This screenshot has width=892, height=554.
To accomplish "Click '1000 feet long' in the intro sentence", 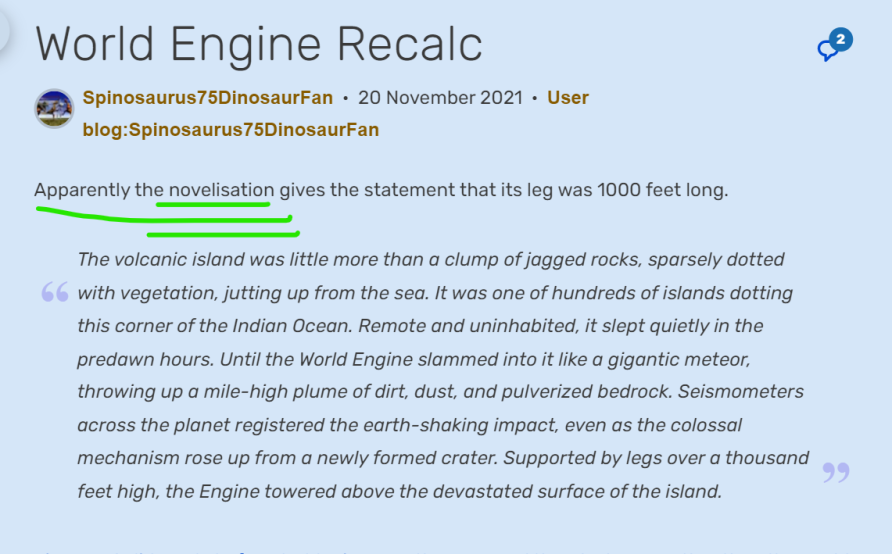I will [660, 190].
